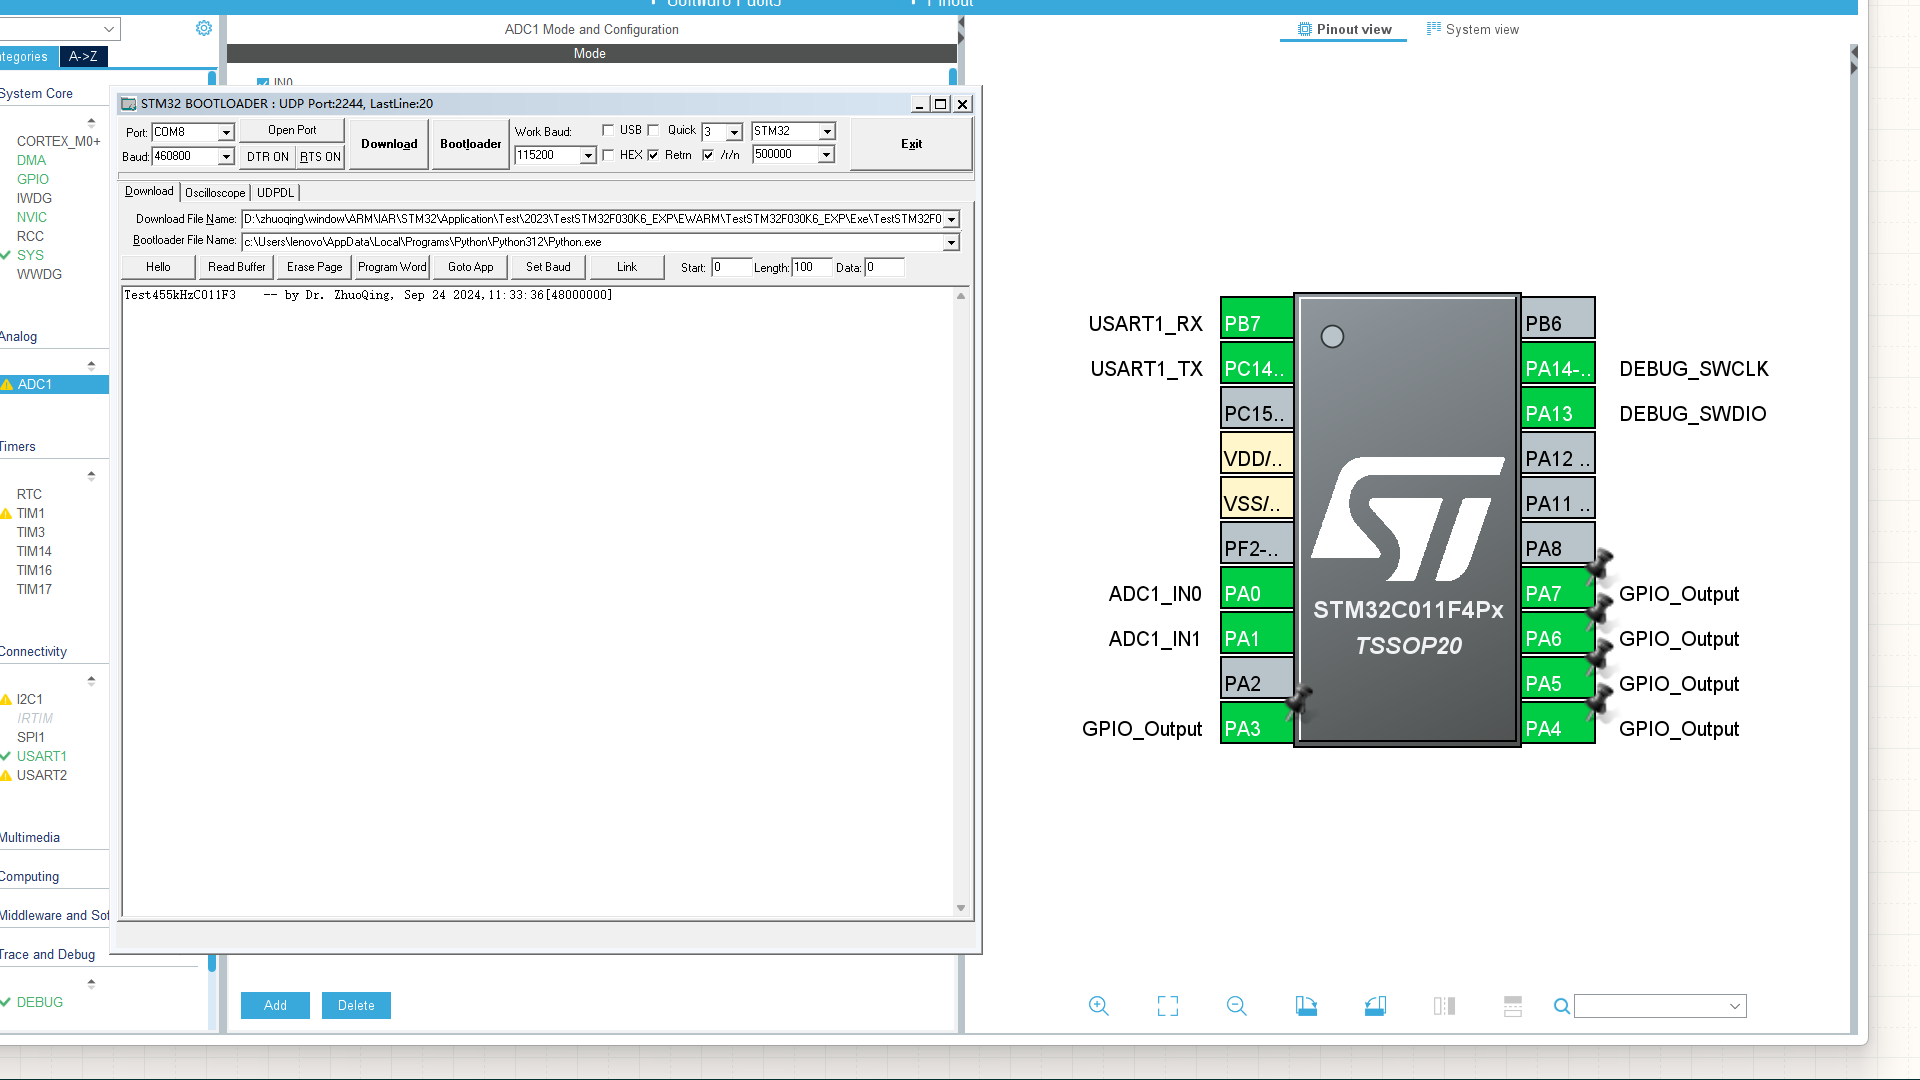This screenshot has height=1080, width=1920.
Task: Click the Start input field
Action: pos(731,267)
